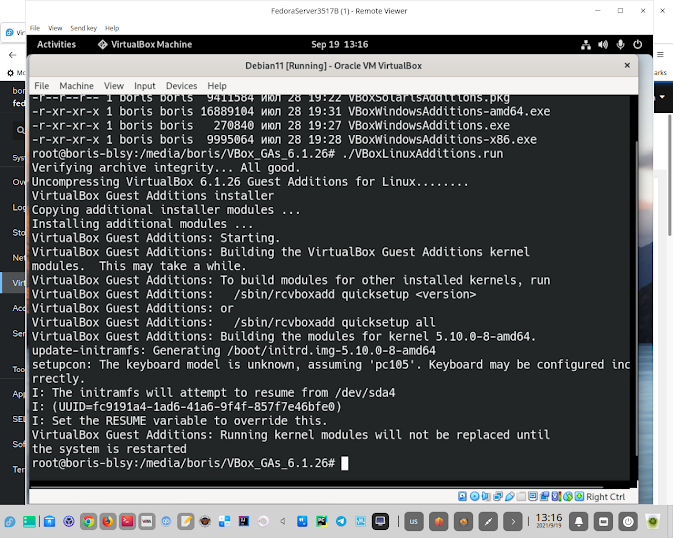Screen dimensions: 673x538
Task: Open the File menu in Remote Viewer
Action: point(35,28)
